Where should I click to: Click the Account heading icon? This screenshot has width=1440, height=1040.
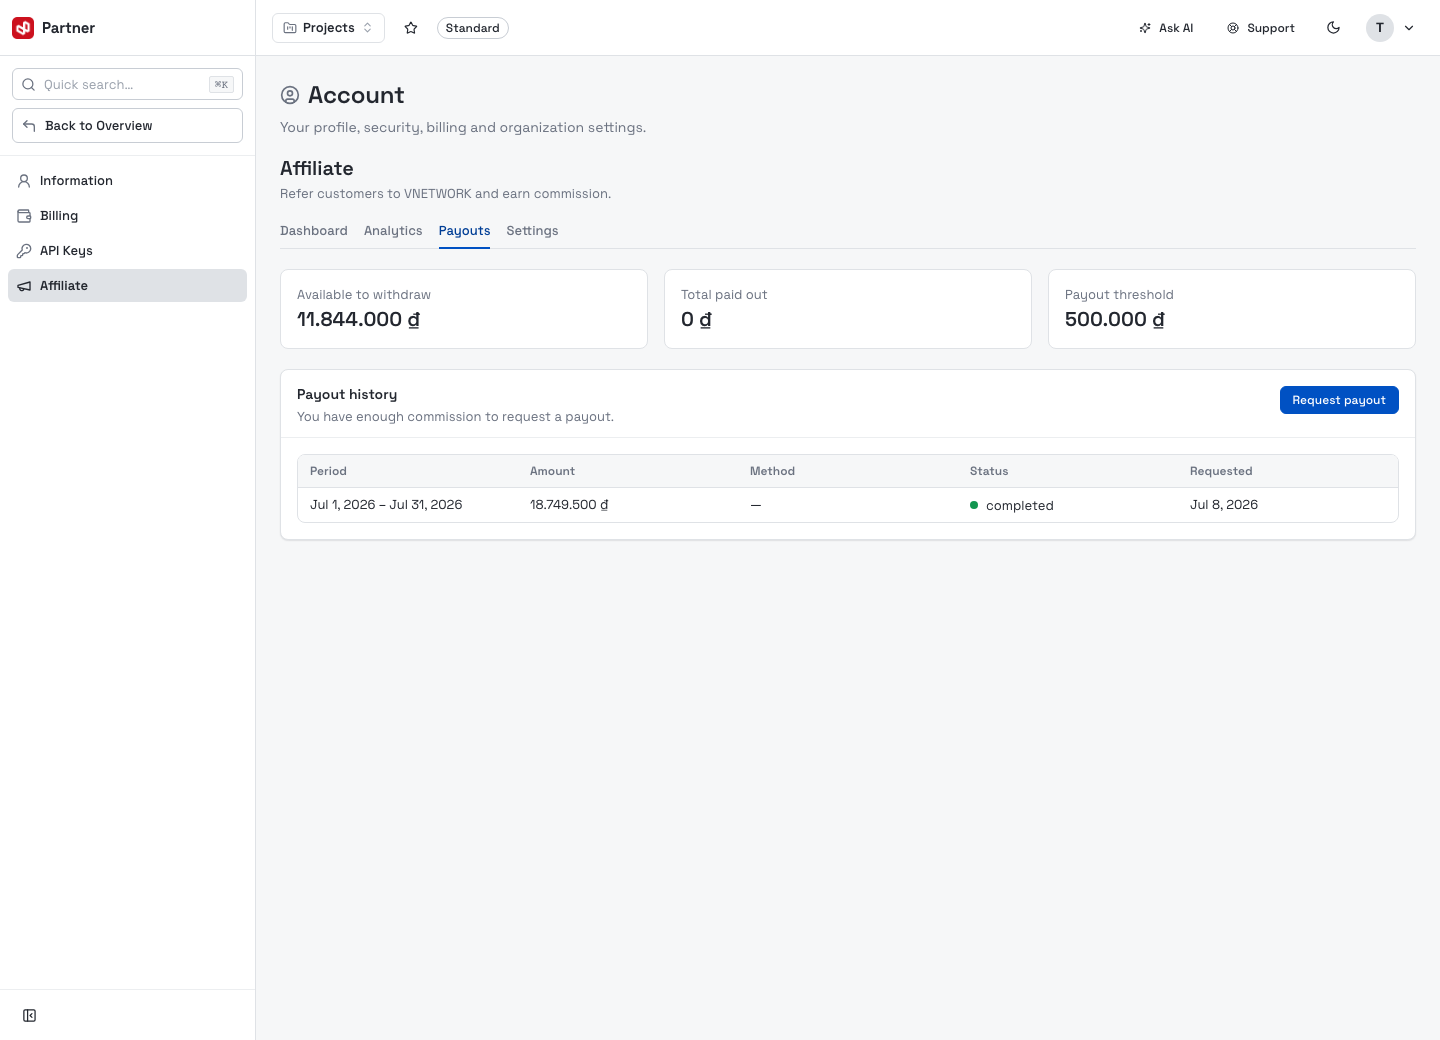pos(290,95)
